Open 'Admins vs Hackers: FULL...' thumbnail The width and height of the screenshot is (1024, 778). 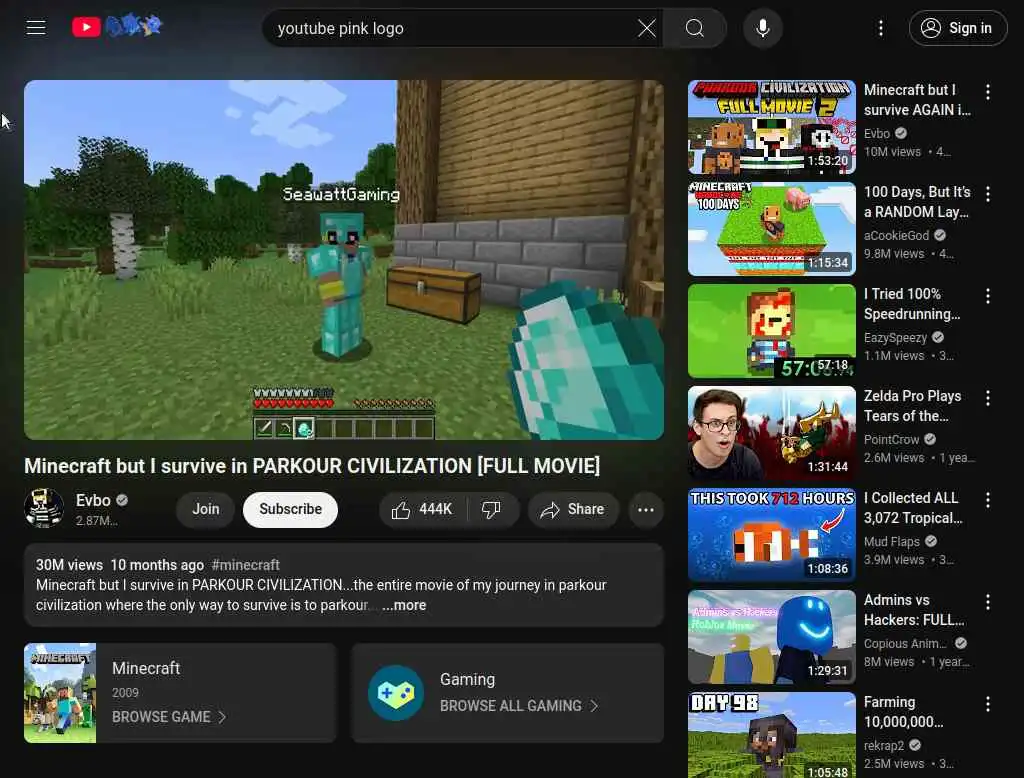pos(772,636)
